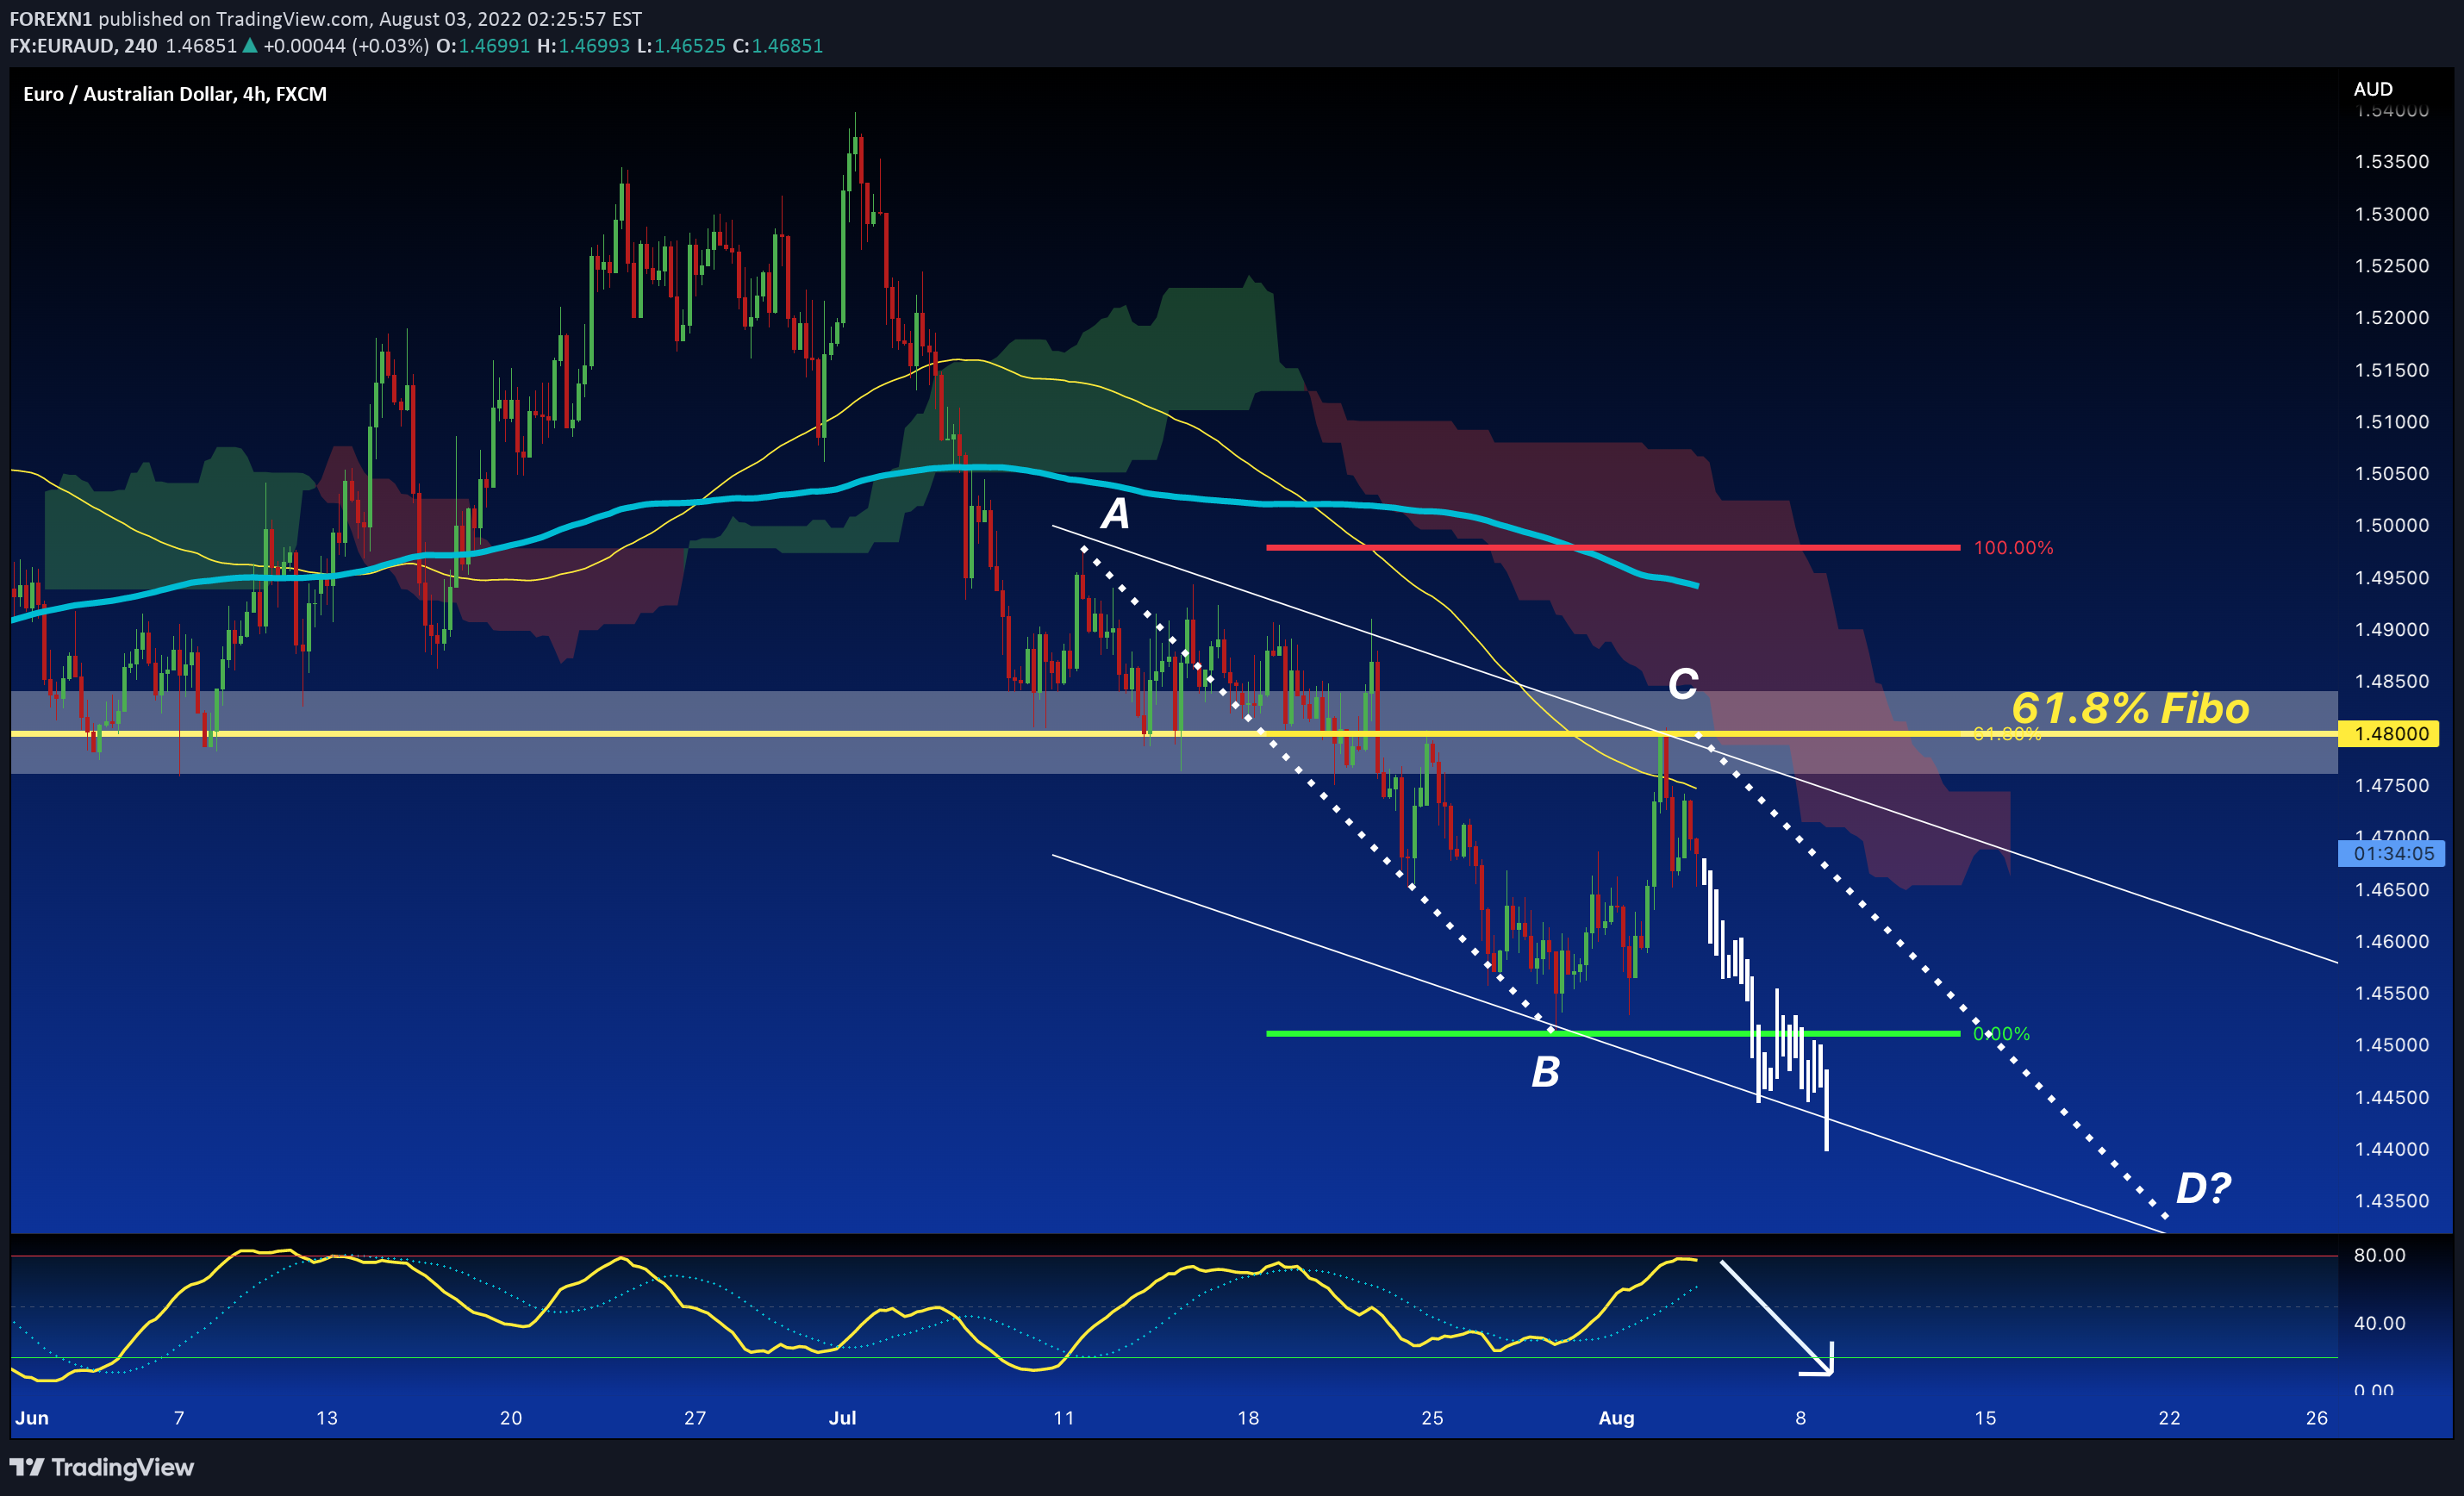Click the 1.45000 price axis value
This screenshot has height=1496, width=2464.
(2391, 1044)
